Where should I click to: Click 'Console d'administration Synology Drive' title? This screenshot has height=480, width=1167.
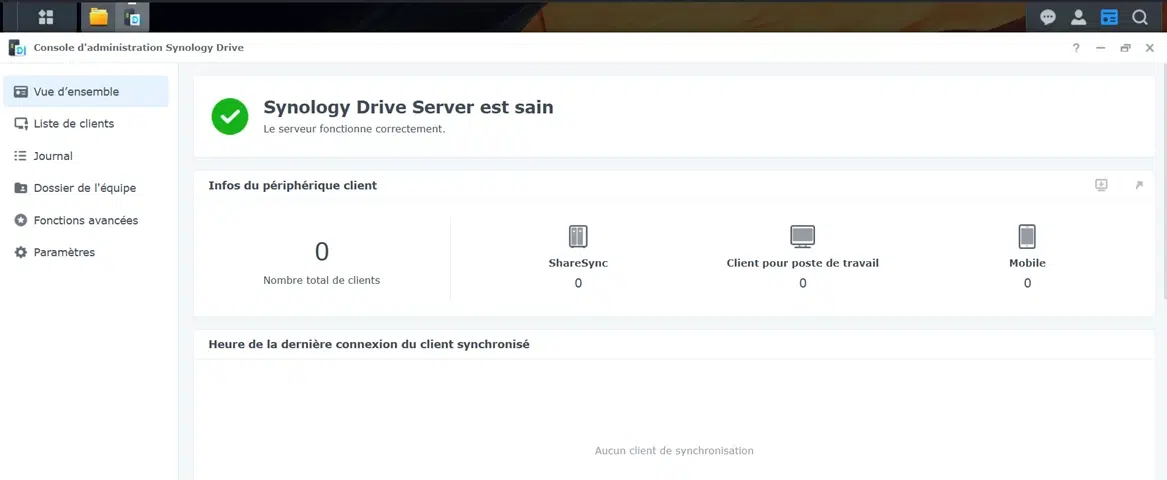138,48
